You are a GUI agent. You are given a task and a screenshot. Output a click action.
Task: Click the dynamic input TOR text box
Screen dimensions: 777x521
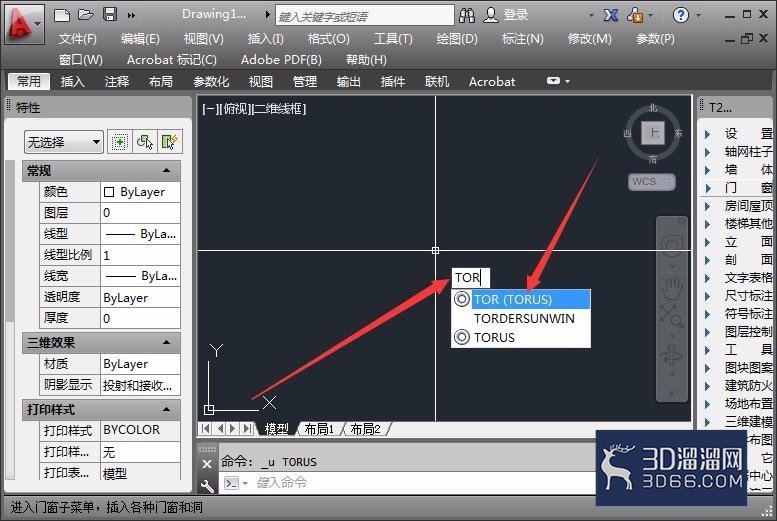pyautogui.click(x=471, y=277)
